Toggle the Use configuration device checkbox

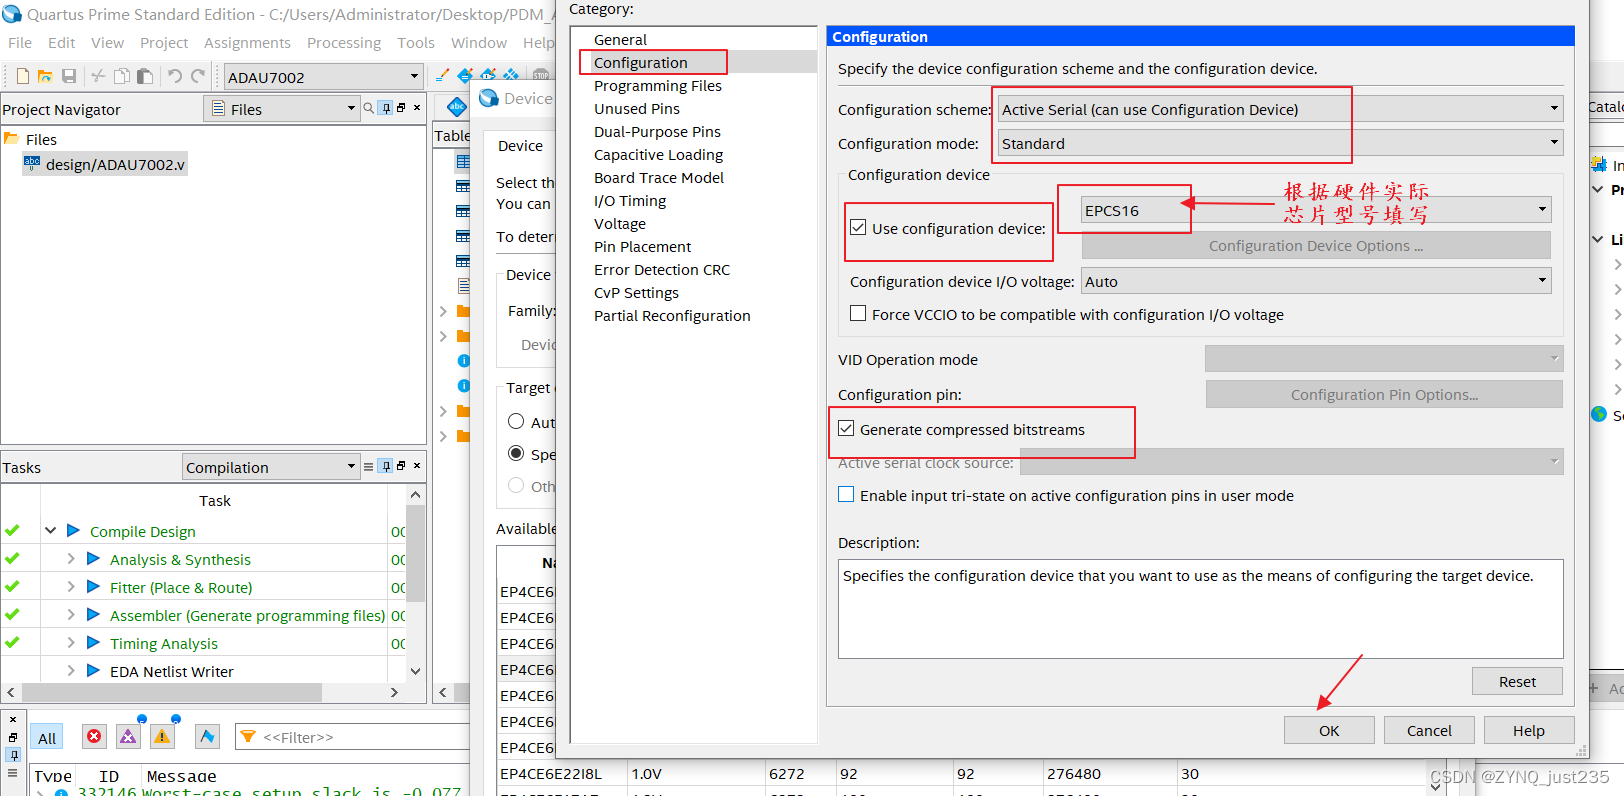pyautogui.click(x=858, y=227)
